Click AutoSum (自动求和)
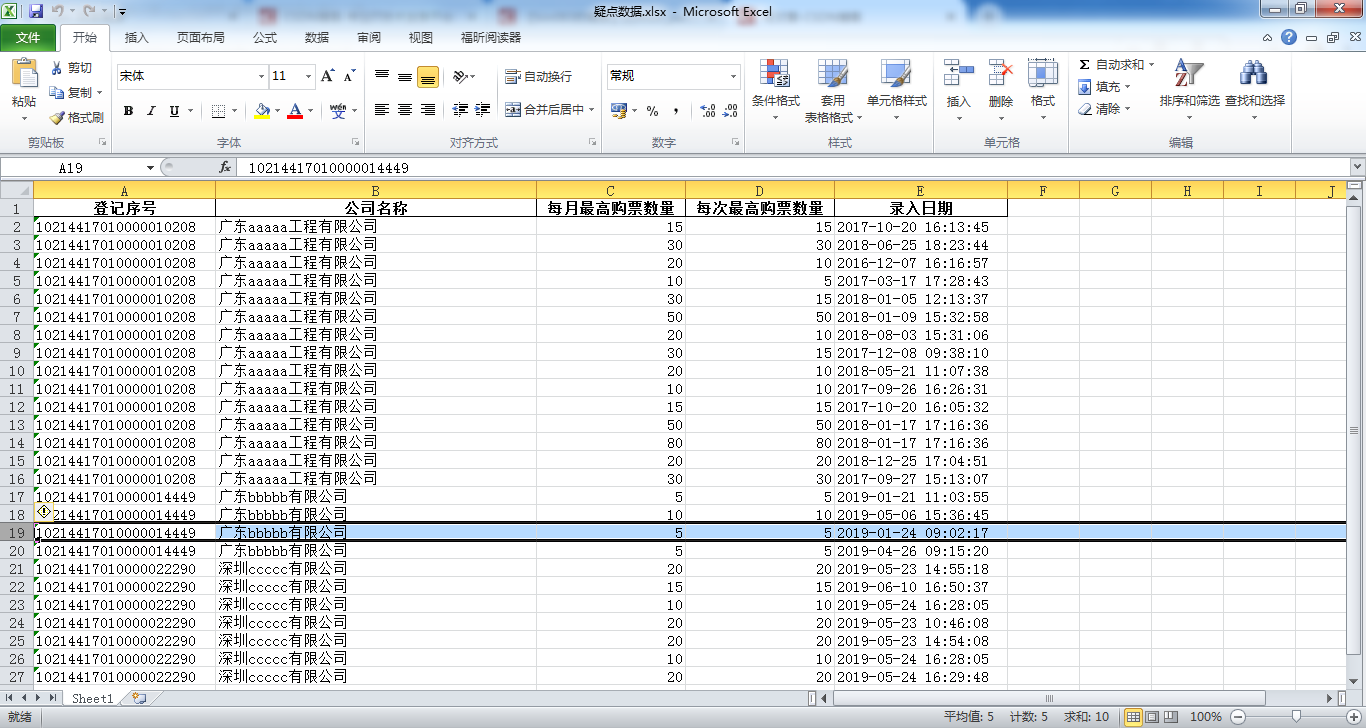 1110,65
